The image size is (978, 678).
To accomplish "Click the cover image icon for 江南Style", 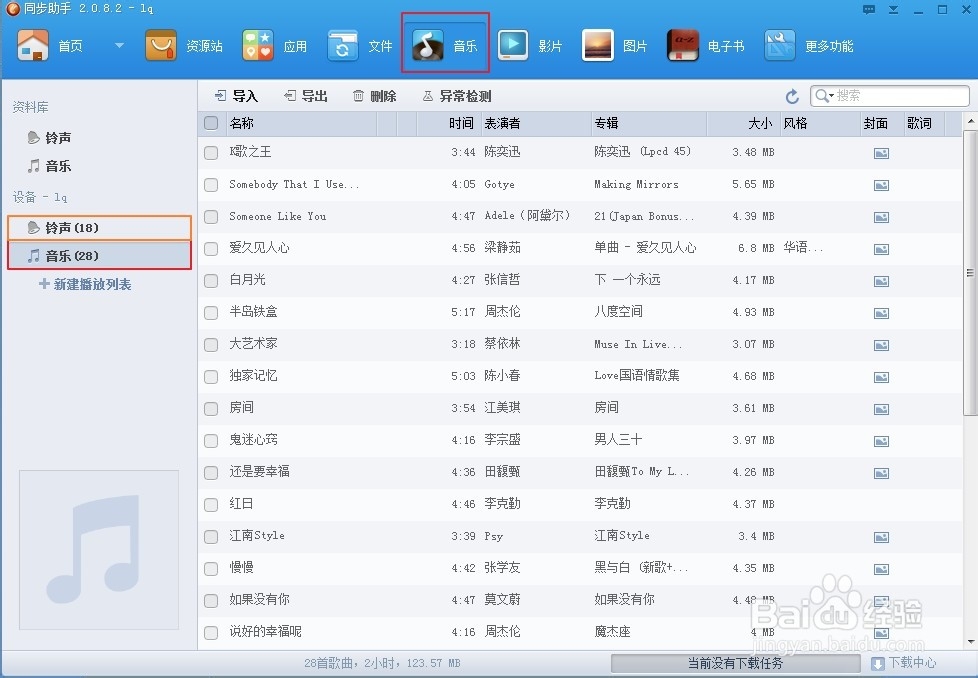I will click(881, 537).
